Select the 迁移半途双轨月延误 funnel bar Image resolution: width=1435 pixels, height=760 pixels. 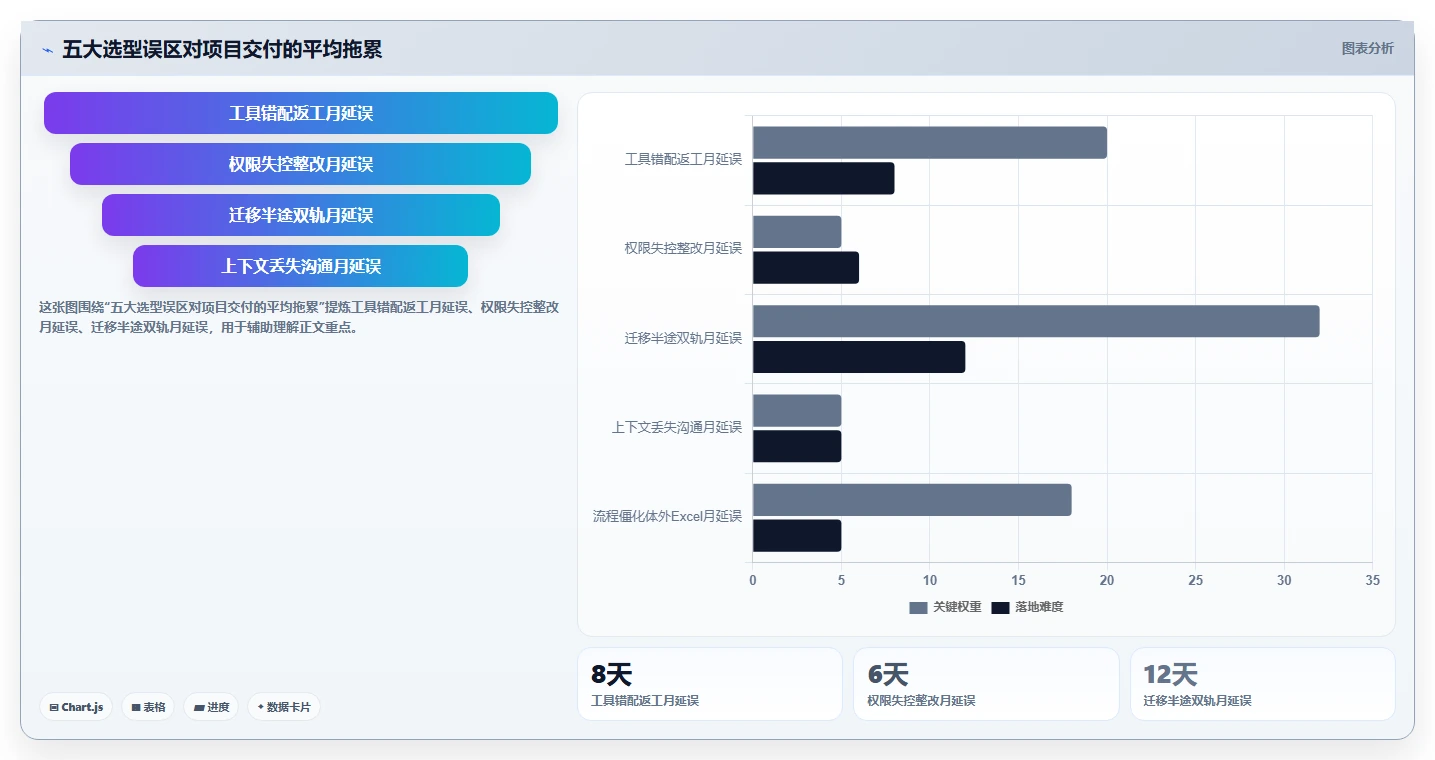click(301, 215)
